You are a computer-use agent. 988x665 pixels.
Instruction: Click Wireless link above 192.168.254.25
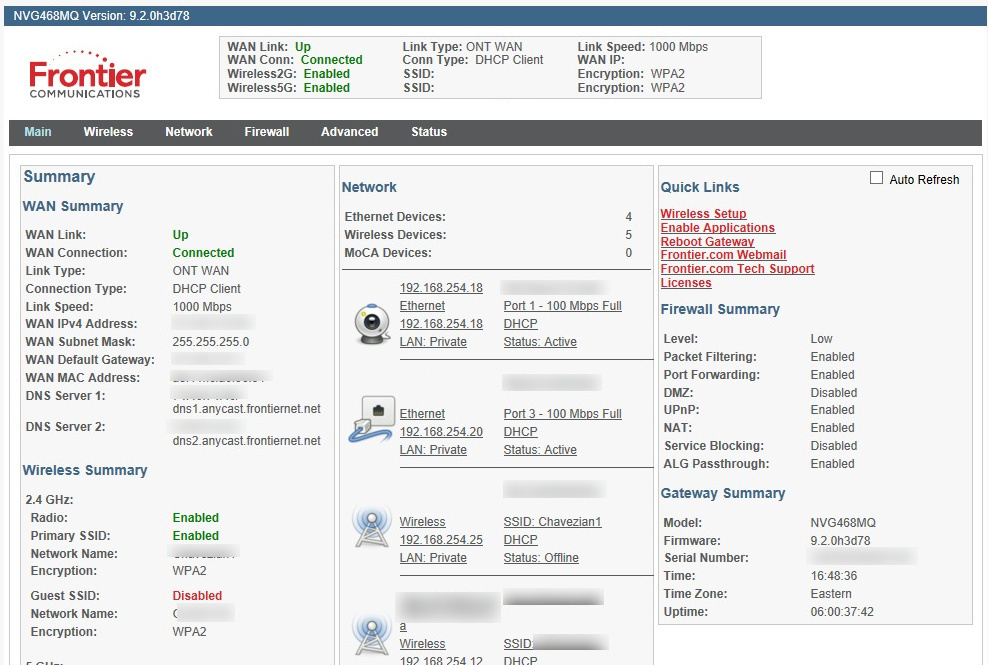coord(422,522)
